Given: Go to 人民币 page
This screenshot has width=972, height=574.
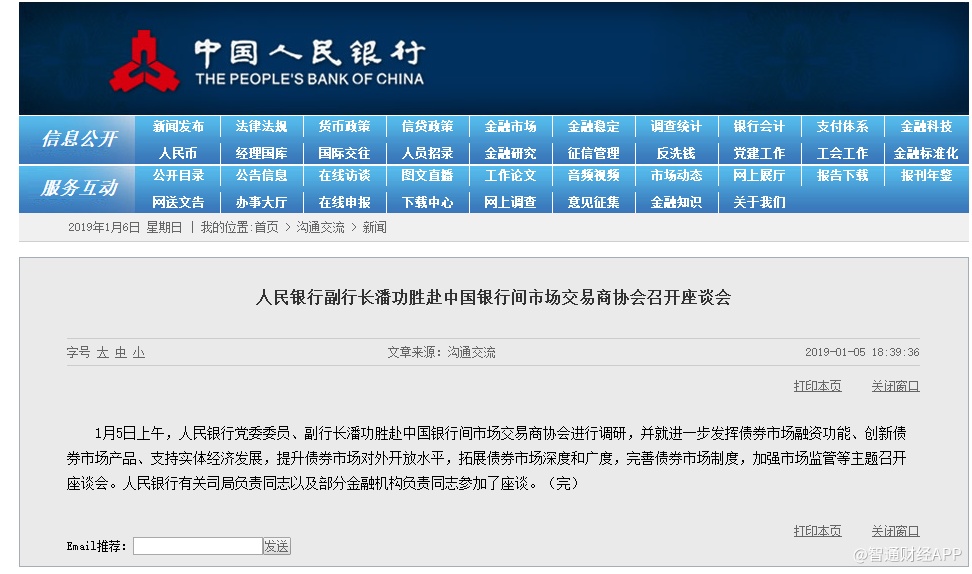Looking at the screenshot, I should pos(178,153).
